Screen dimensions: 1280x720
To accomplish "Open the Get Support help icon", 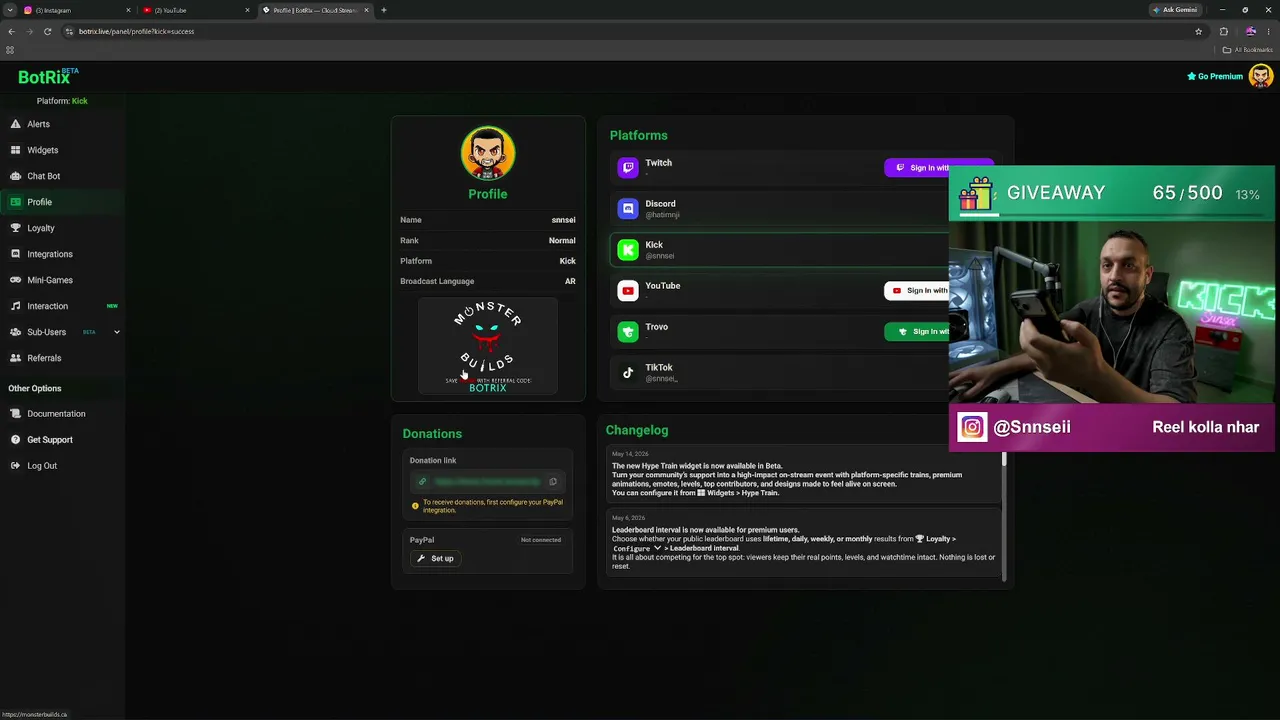I will click(15, 440).
